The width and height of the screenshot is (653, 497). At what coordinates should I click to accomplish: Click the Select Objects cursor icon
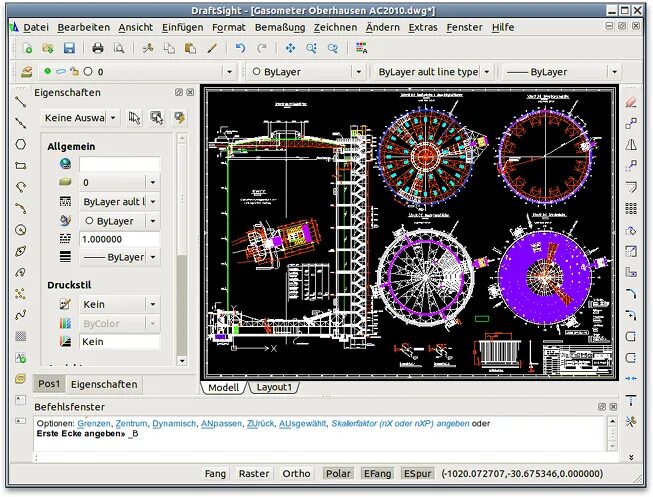click(157, 118)
